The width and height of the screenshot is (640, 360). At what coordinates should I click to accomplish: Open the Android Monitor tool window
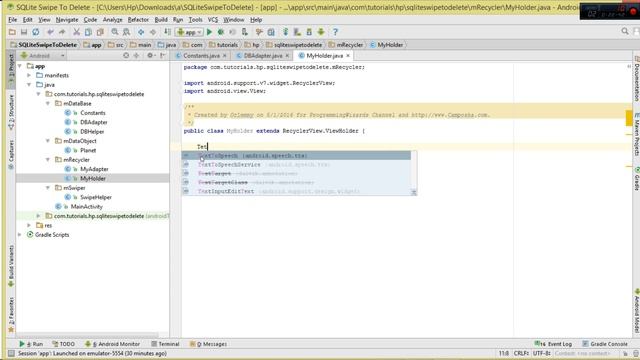click(112, 344)
